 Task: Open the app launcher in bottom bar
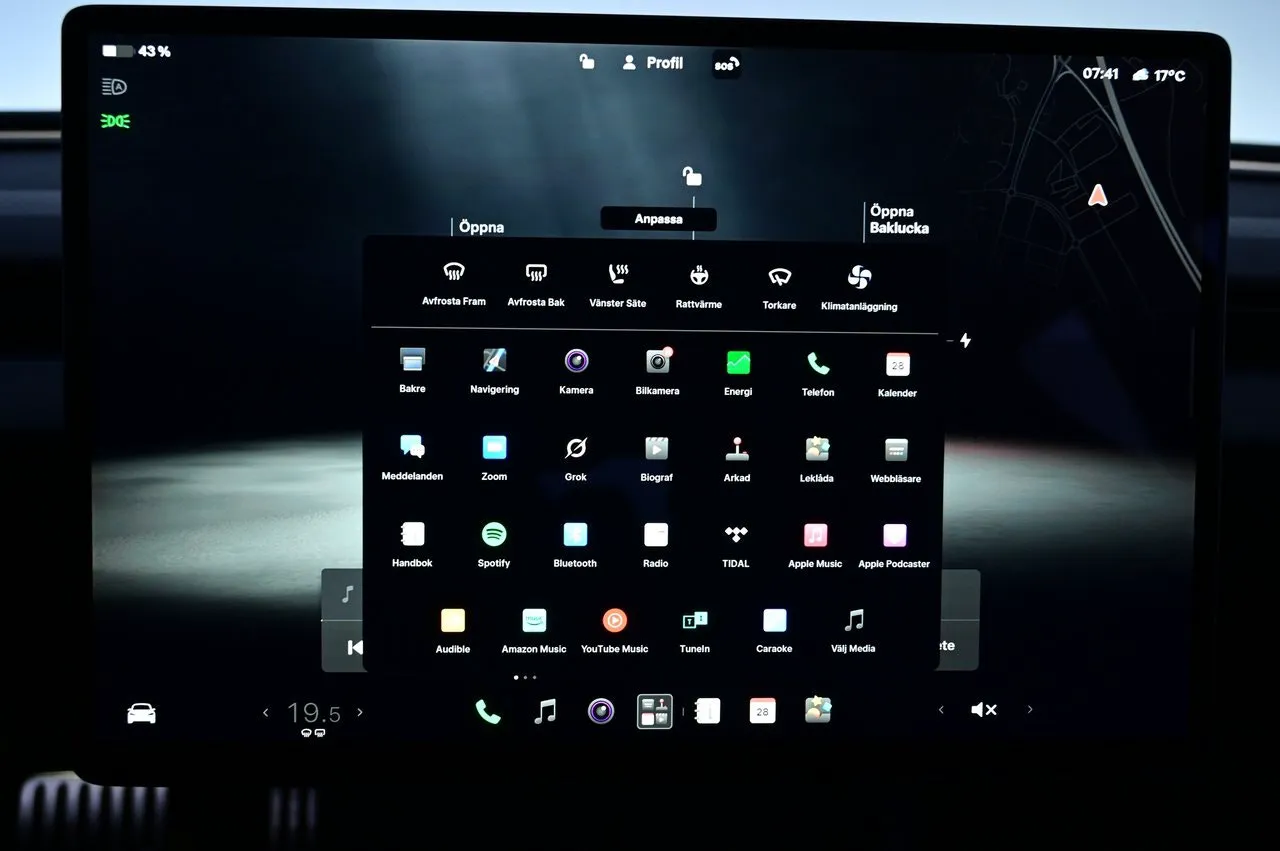click(x=655, y=711)
